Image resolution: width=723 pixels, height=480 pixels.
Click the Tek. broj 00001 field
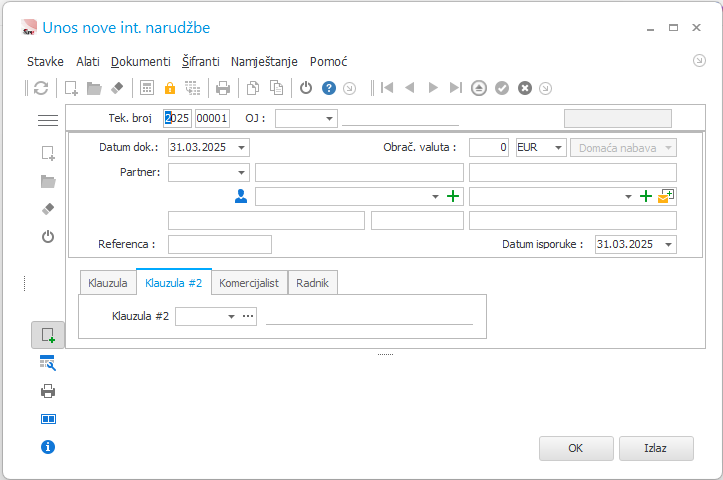click(x=212, y=119)
